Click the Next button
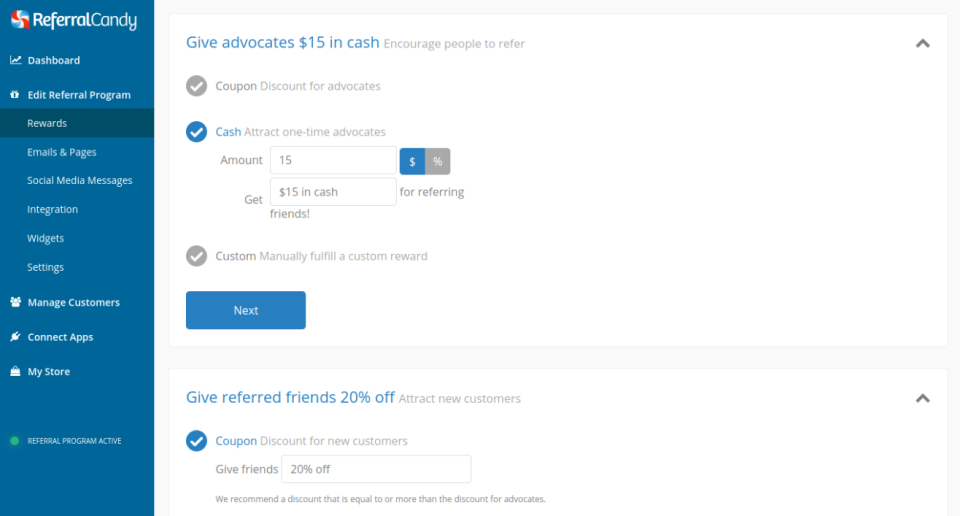This screenshot has height=516, width=960. coord(246,310)
